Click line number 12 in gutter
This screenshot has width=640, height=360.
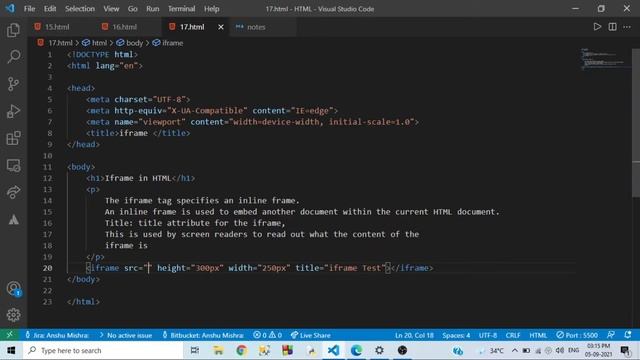click(x=47, y=178)
